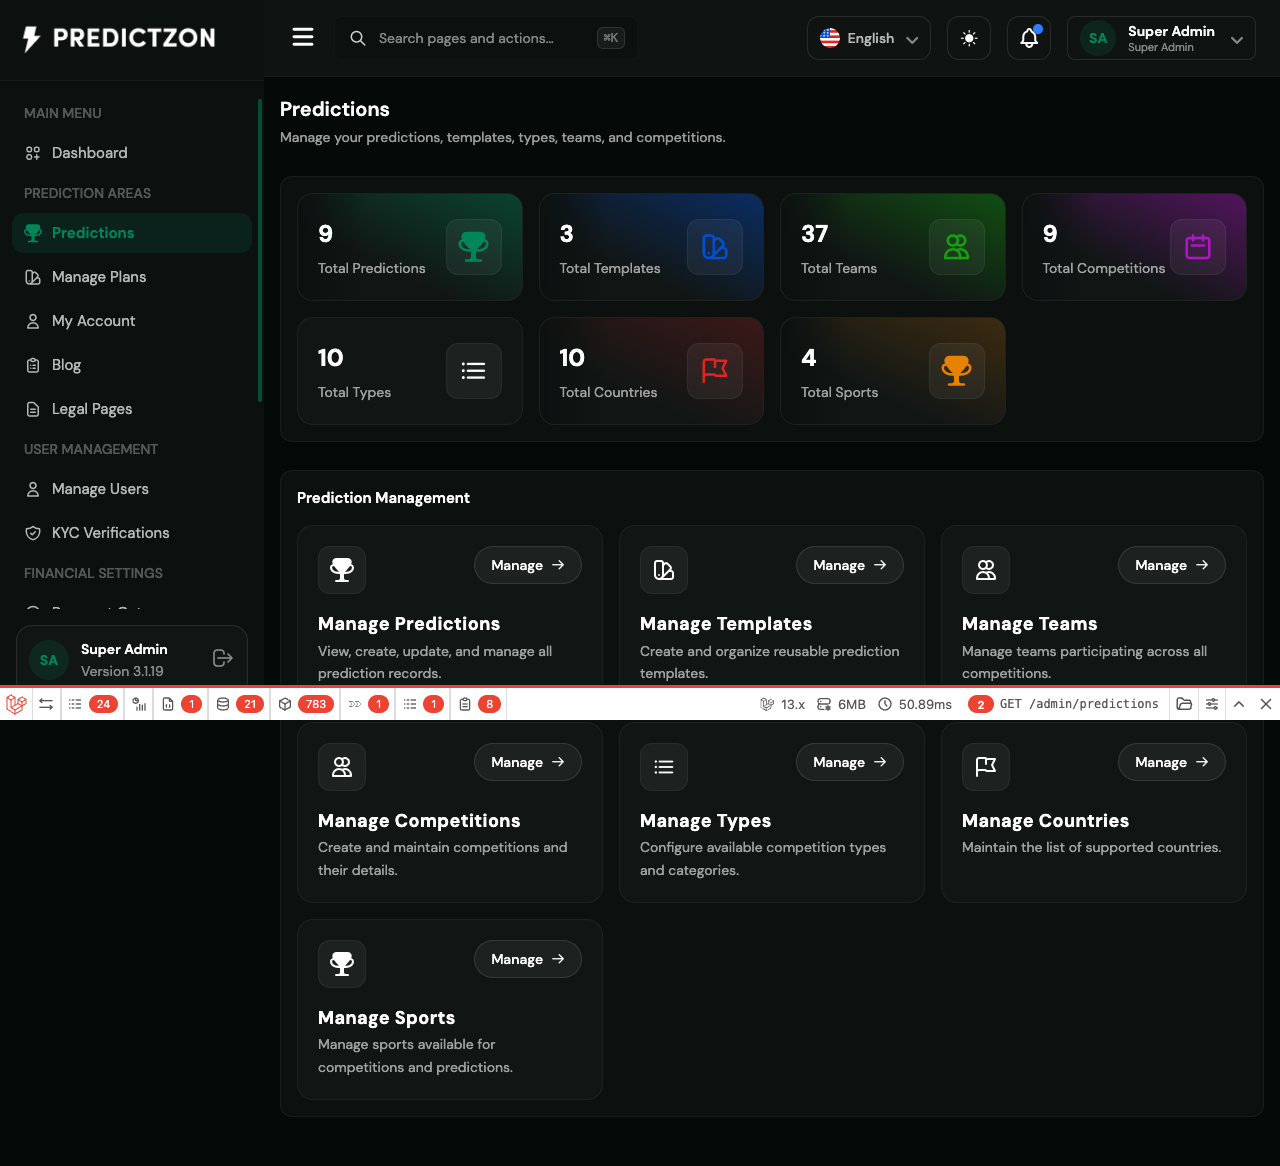Viewport: 1280px width, 1166px height.
Task: Click Manage button for Manage Templates
Action: (x=850, y=565)
